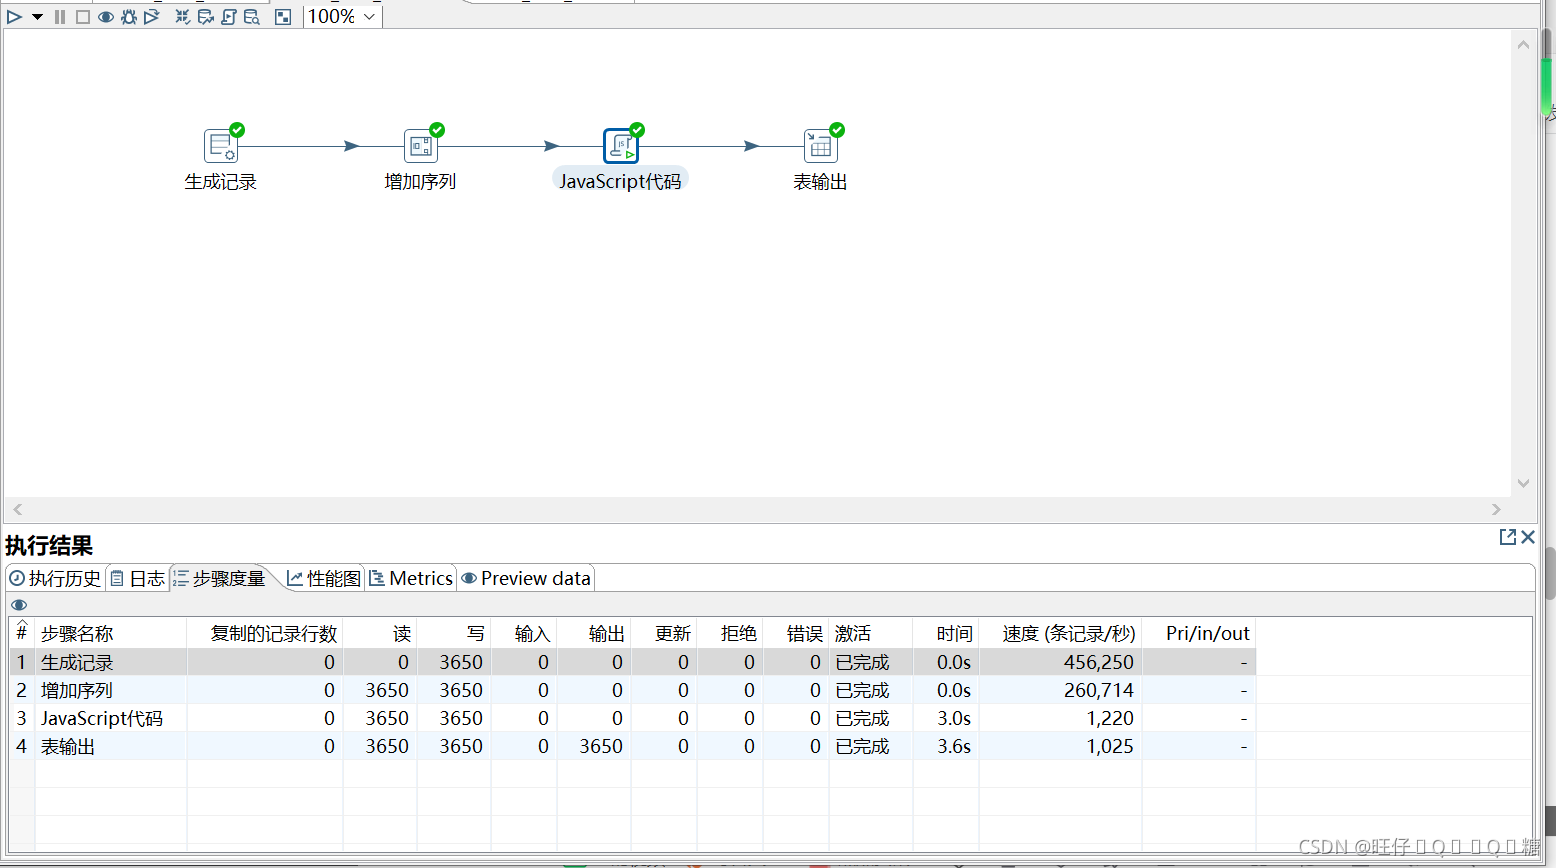
Task: Select the 增加序列 step icon
Action: pos(421,146)
